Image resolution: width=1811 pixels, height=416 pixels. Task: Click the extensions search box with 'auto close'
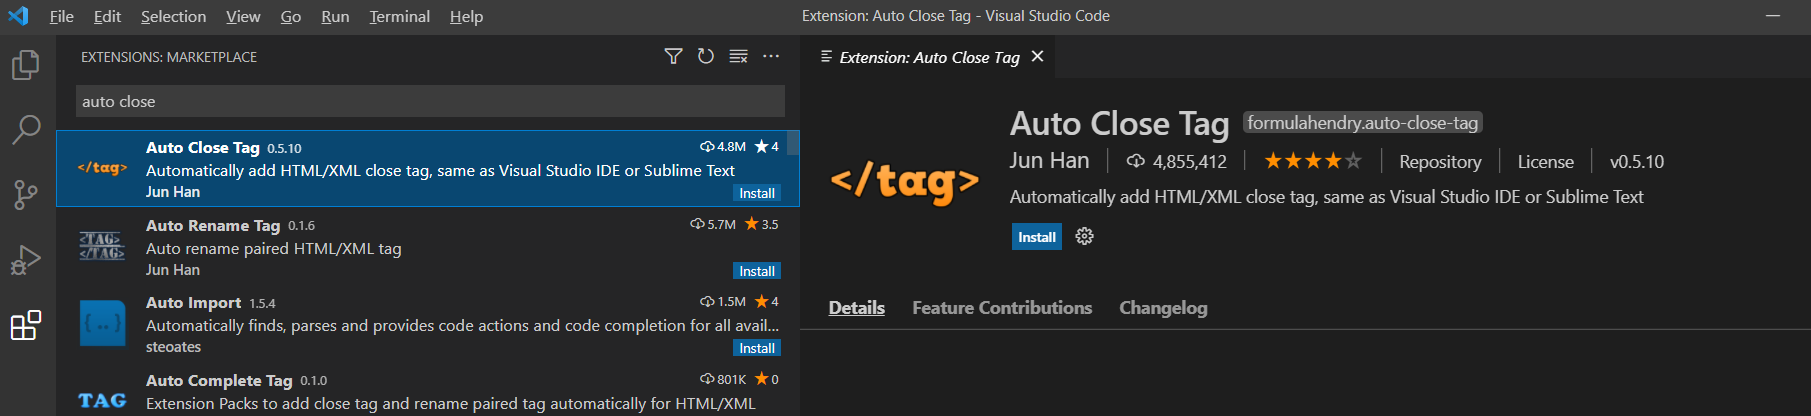pyautogui.click(x=430, y=101)
